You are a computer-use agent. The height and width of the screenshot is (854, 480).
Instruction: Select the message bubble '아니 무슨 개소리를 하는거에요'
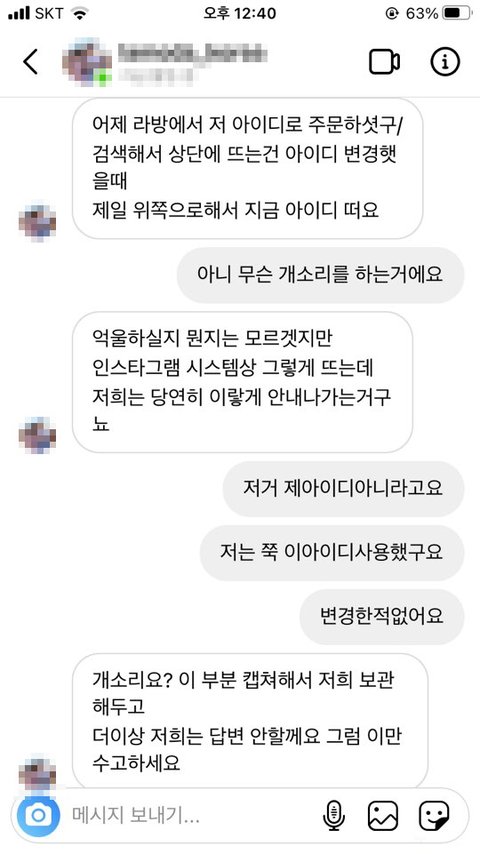point(320,275)
